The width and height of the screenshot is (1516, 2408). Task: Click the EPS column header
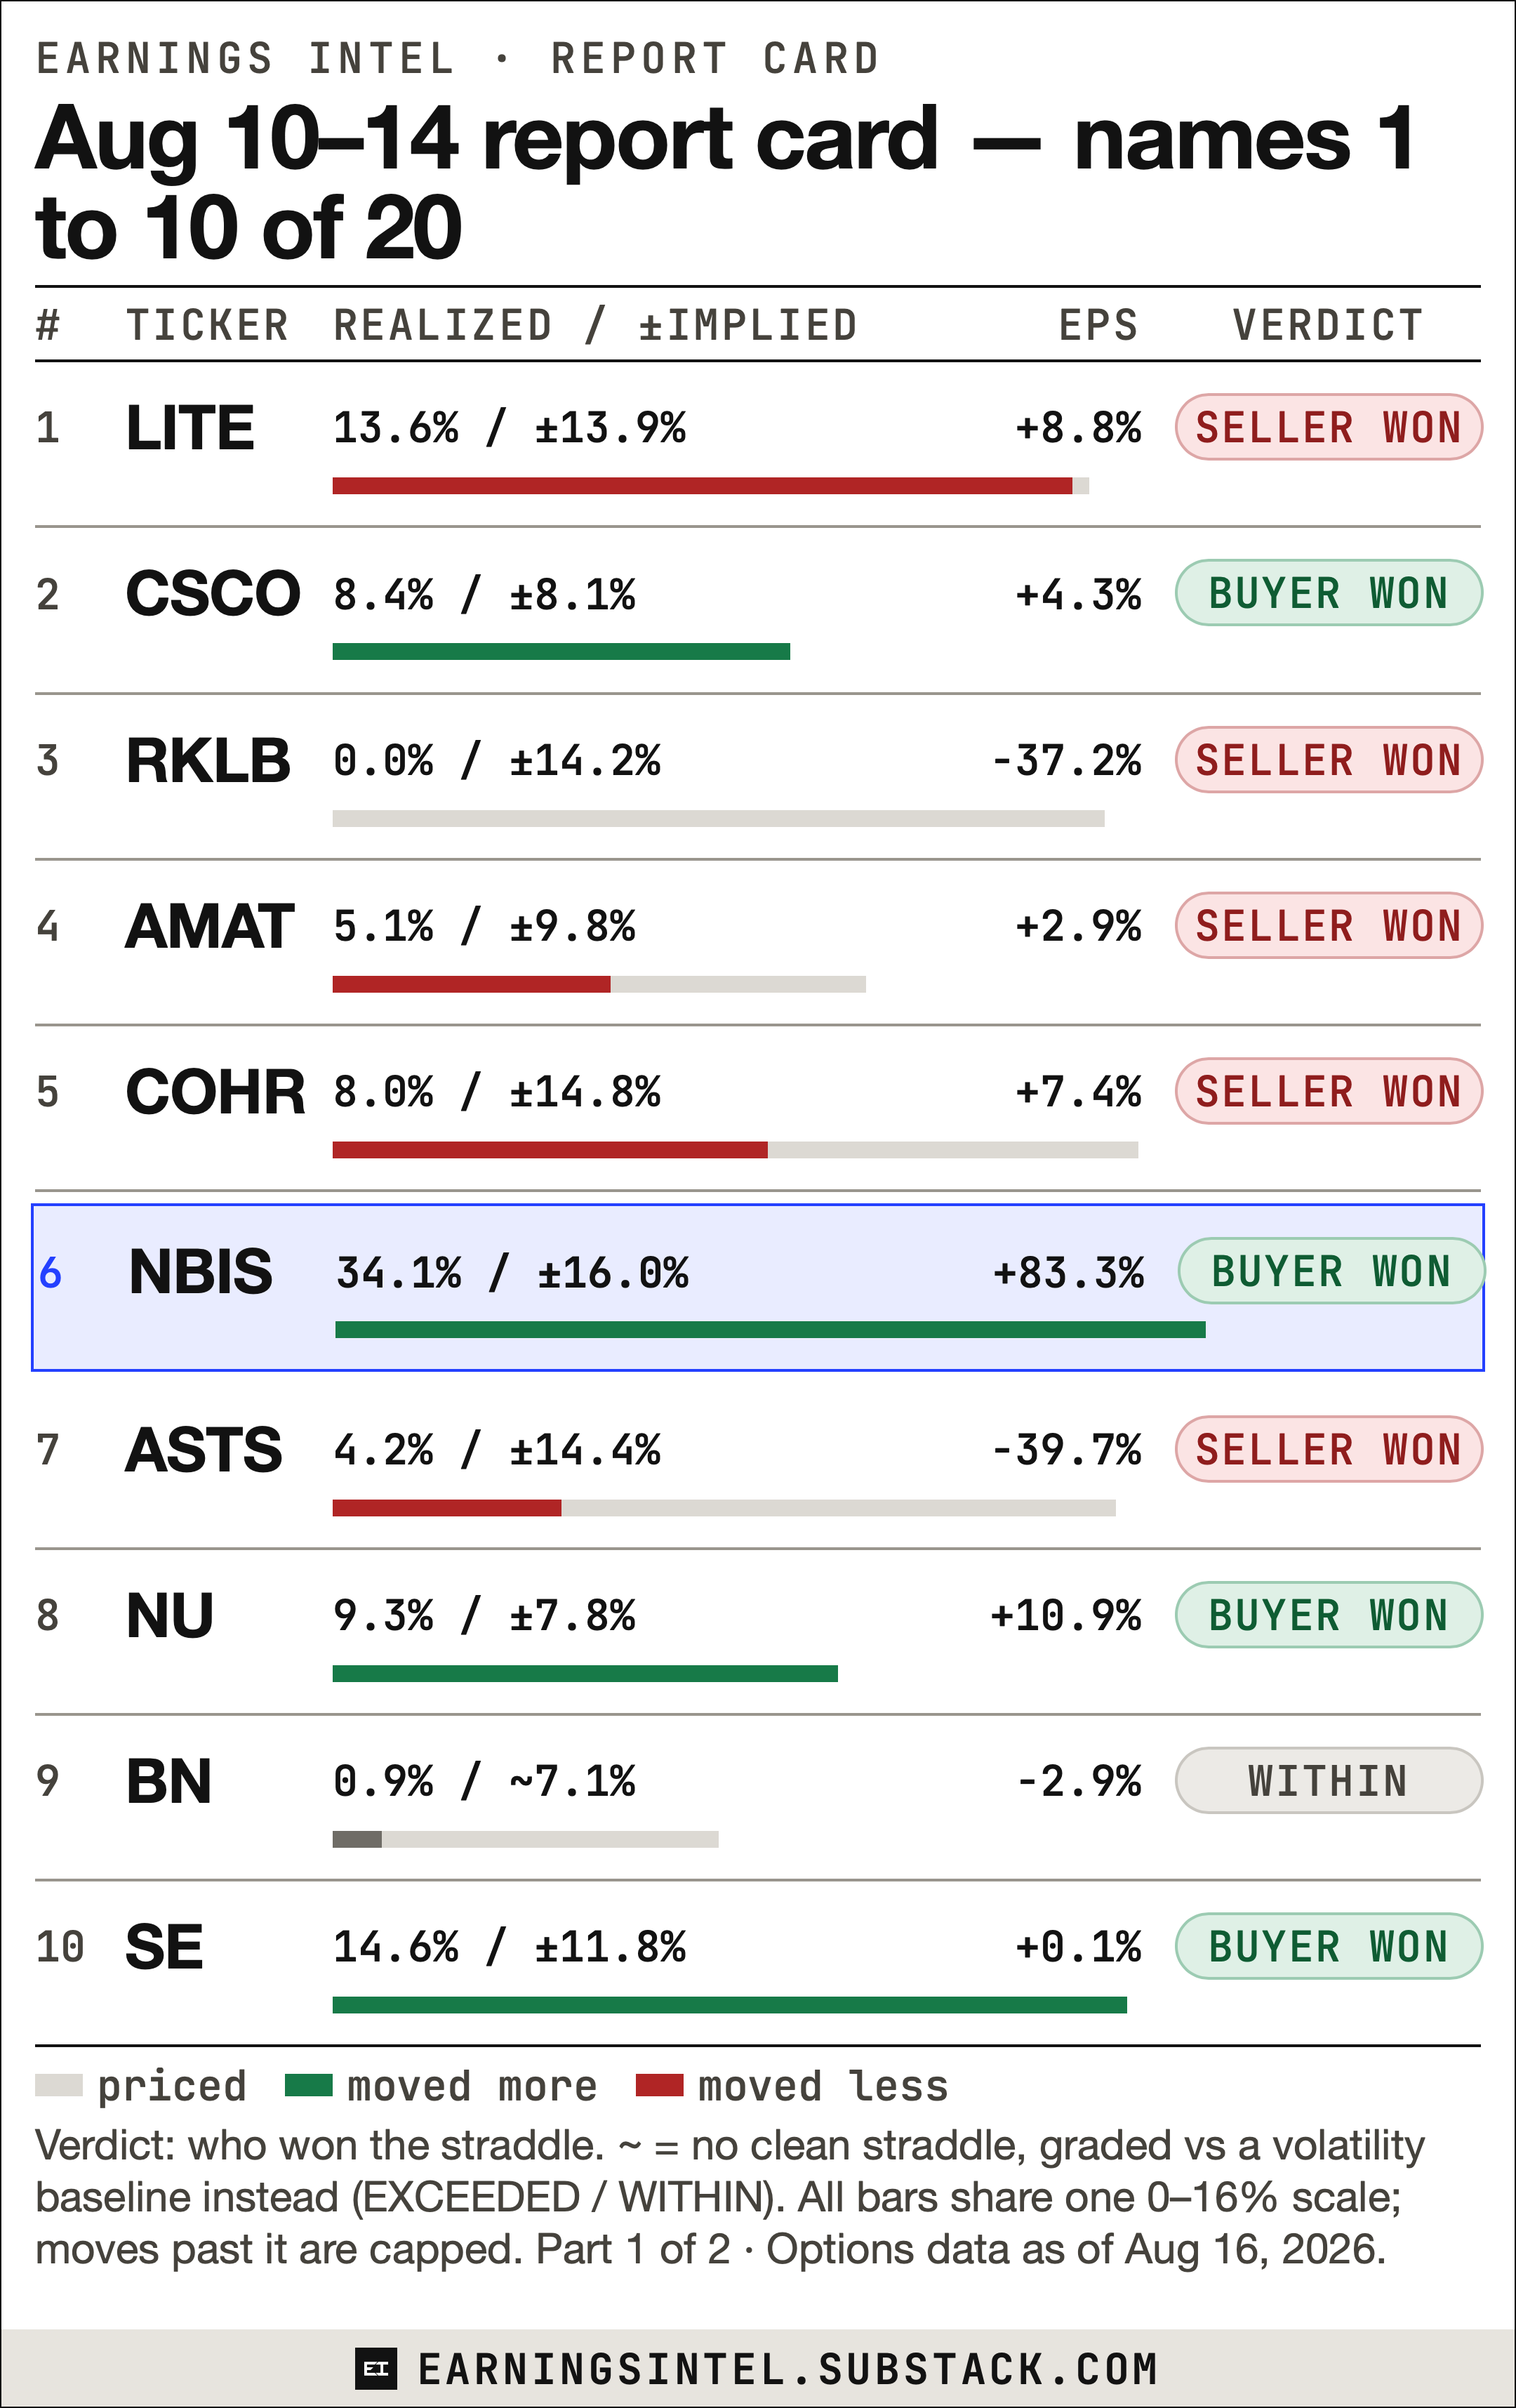[1099, 325]
